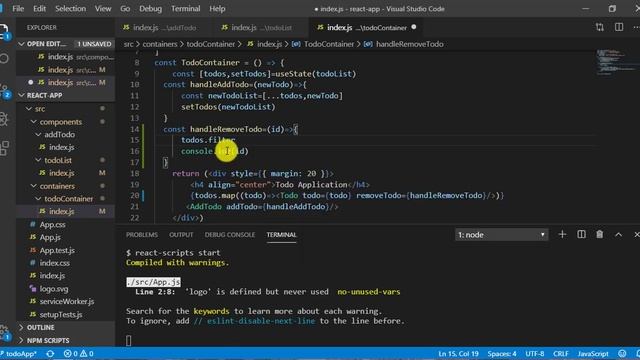Maximize the panel with up chevron
Image resolution: width=640 pixels, height=360 pixels.
(x=618, y=234)
